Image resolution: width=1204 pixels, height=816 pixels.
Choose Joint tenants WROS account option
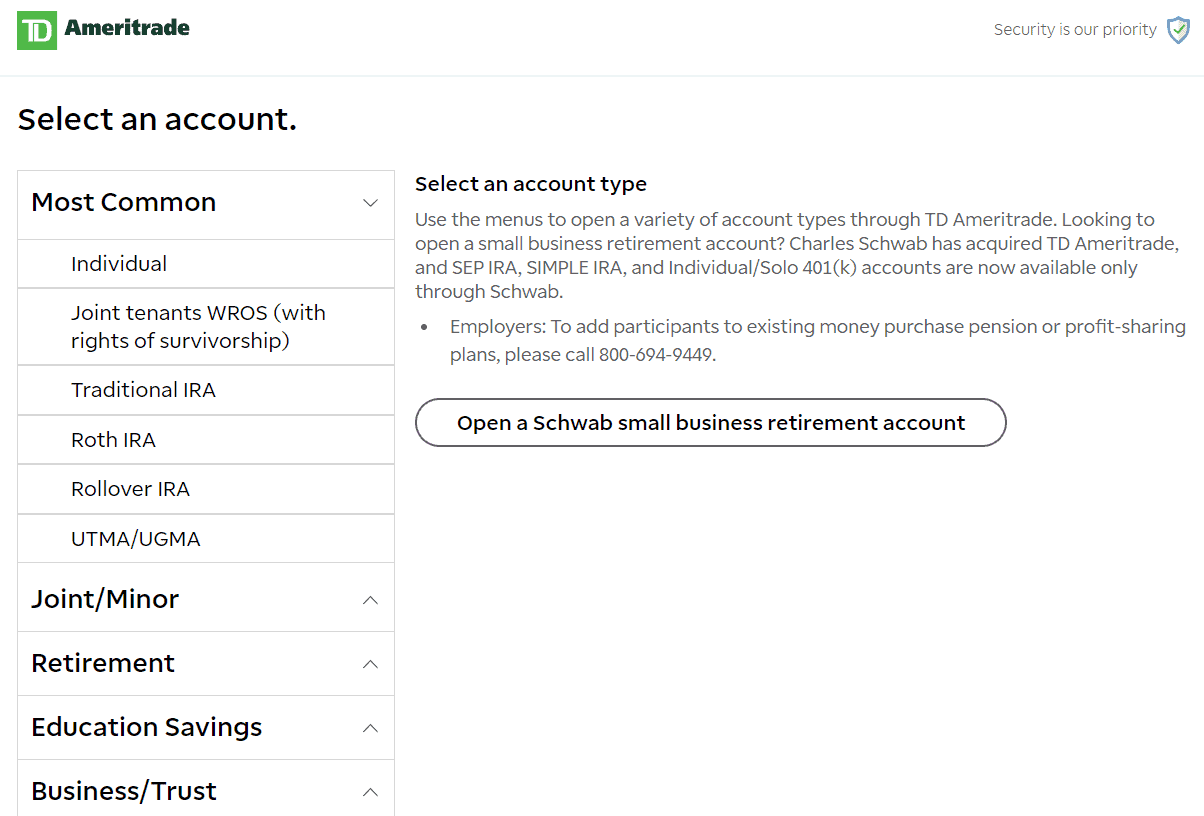pyautogui.click(x=198, y=327)
